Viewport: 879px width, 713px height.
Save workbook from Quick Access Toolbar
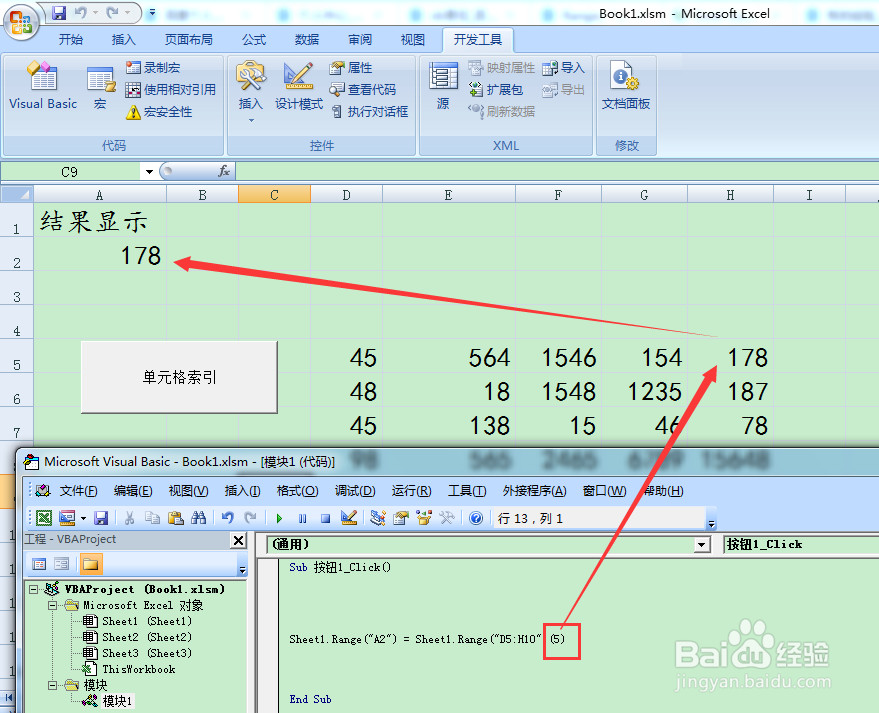[x=59, y=12]
